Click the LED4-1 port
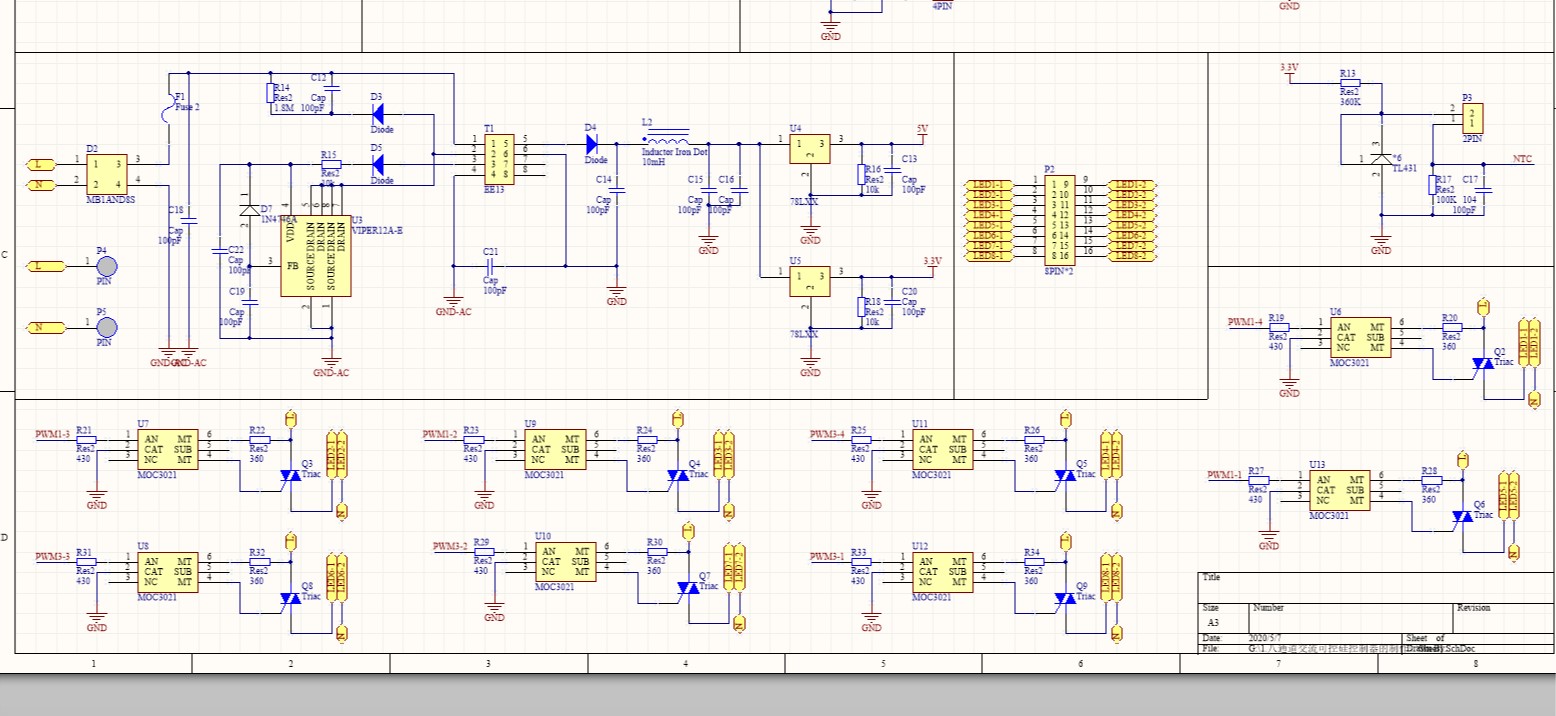This screenshot has height=716, width=1556. pos(988,215)
